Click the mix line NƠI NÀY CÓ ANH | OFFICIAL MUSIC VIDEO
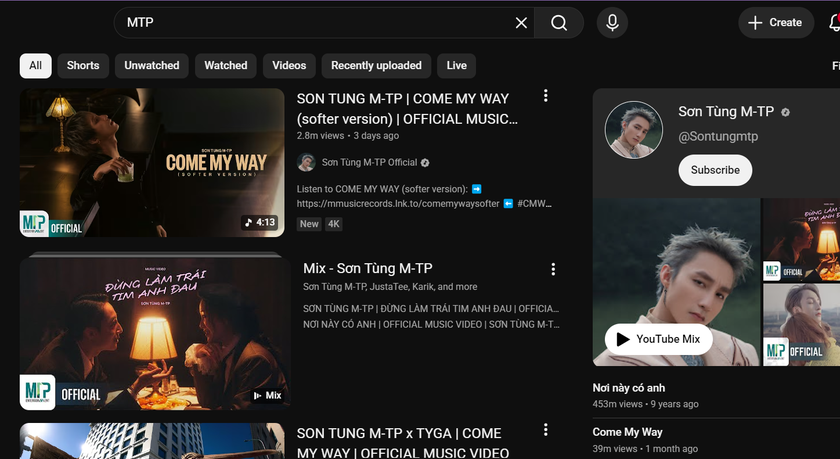Image resolution: width=840 pixels, height=459 pixels. pos(431,324)
